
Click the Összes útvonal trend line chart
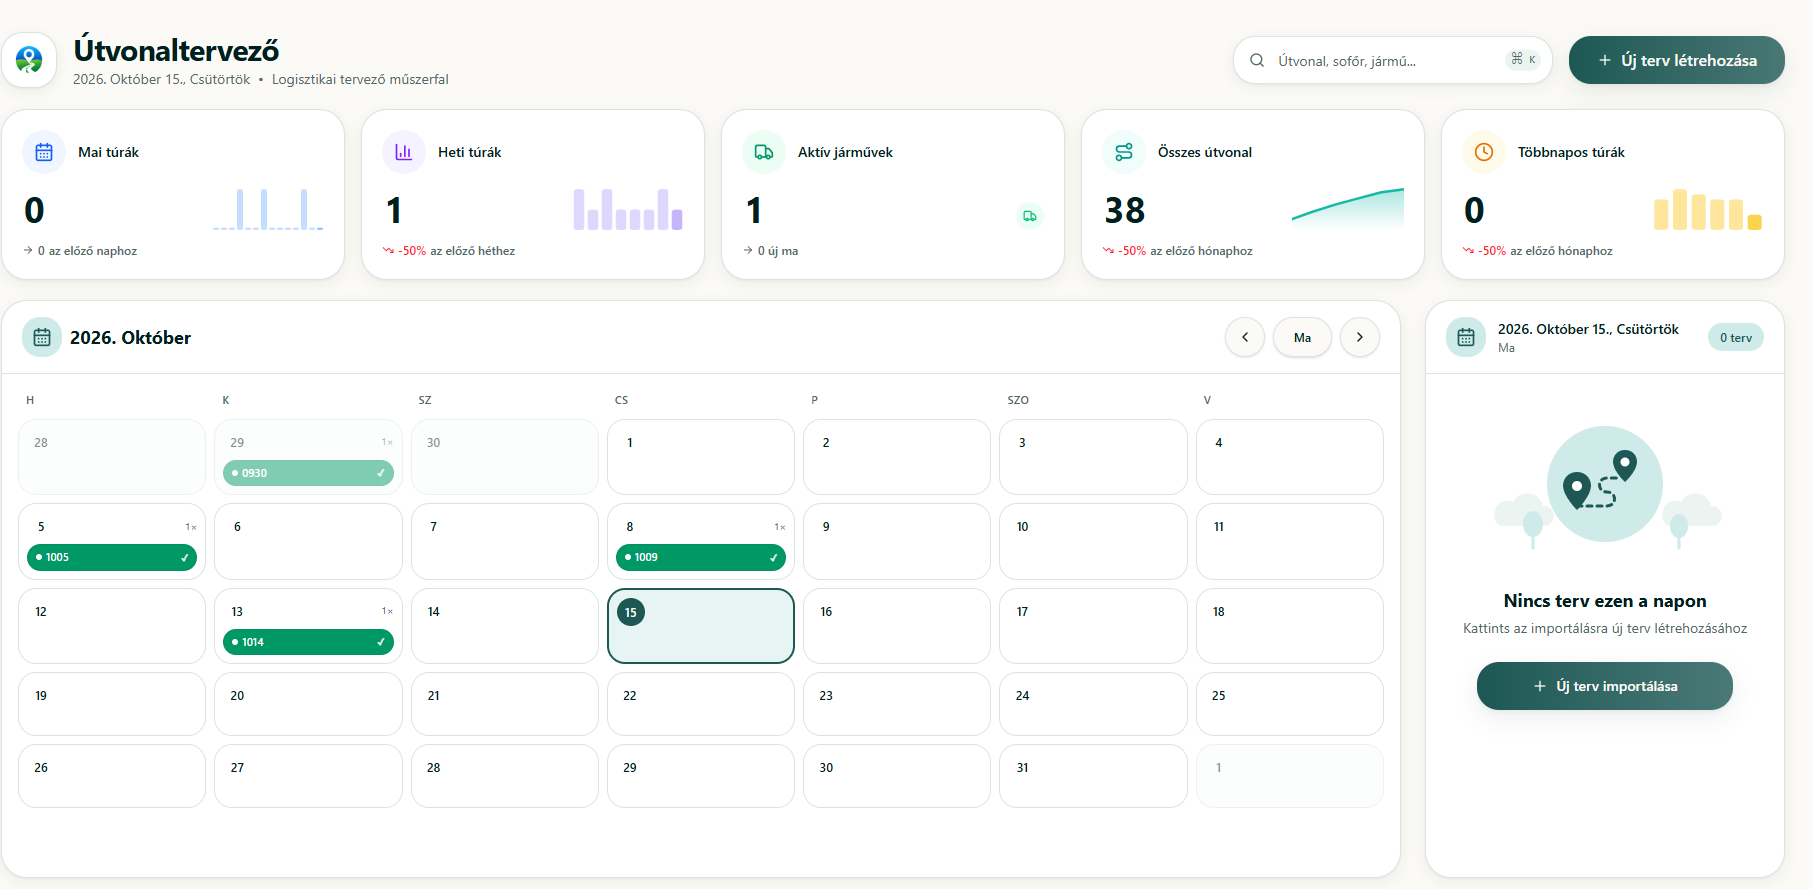[x=1348, y=207]
